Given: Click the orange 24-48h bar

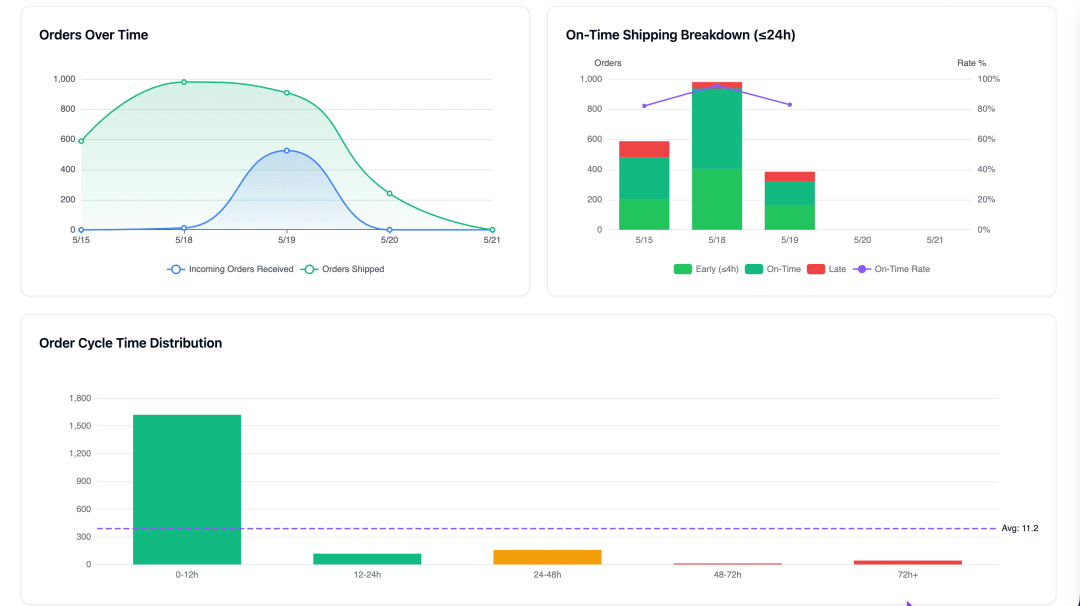Looking at the screenshot, I should tap(547, 557).
